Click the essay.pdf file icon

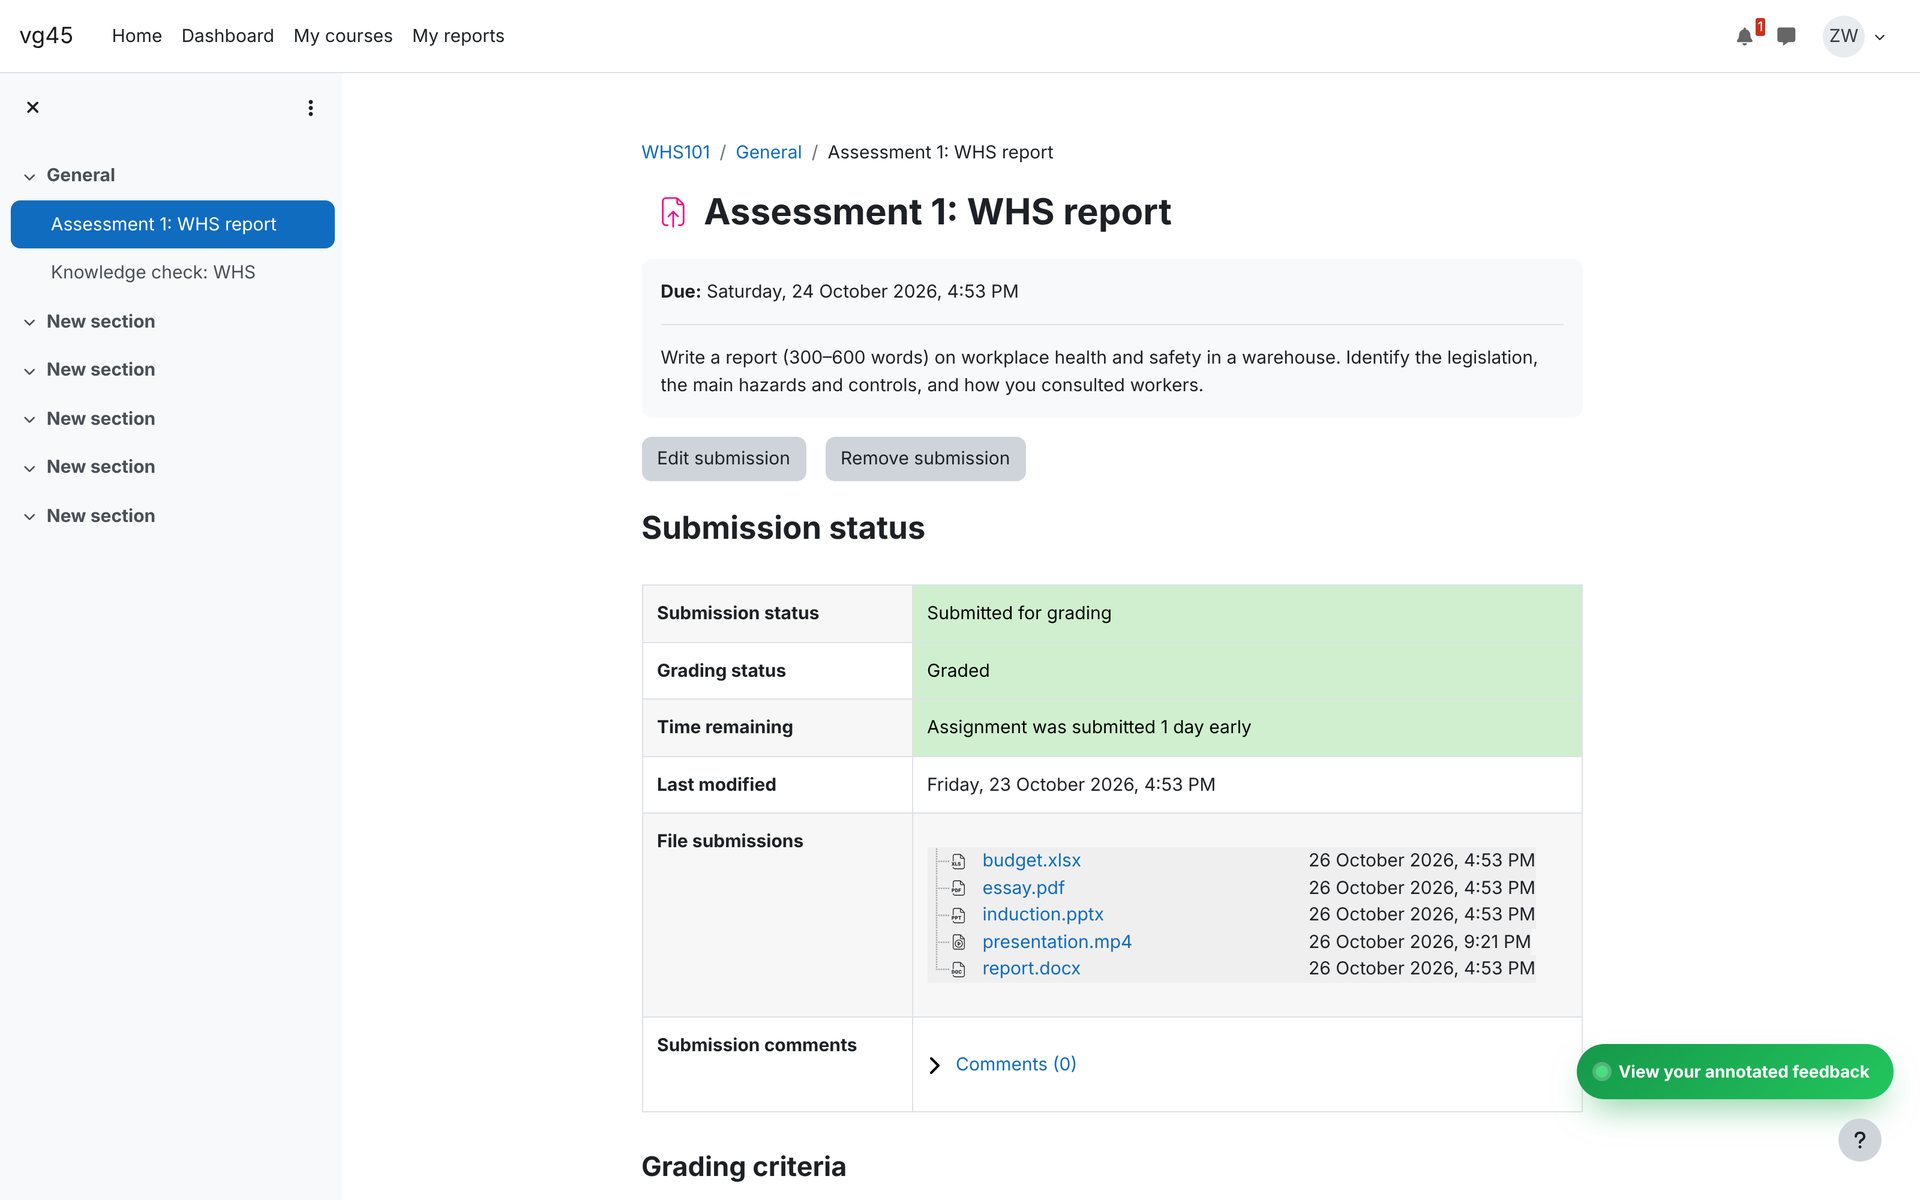[958, 888]
